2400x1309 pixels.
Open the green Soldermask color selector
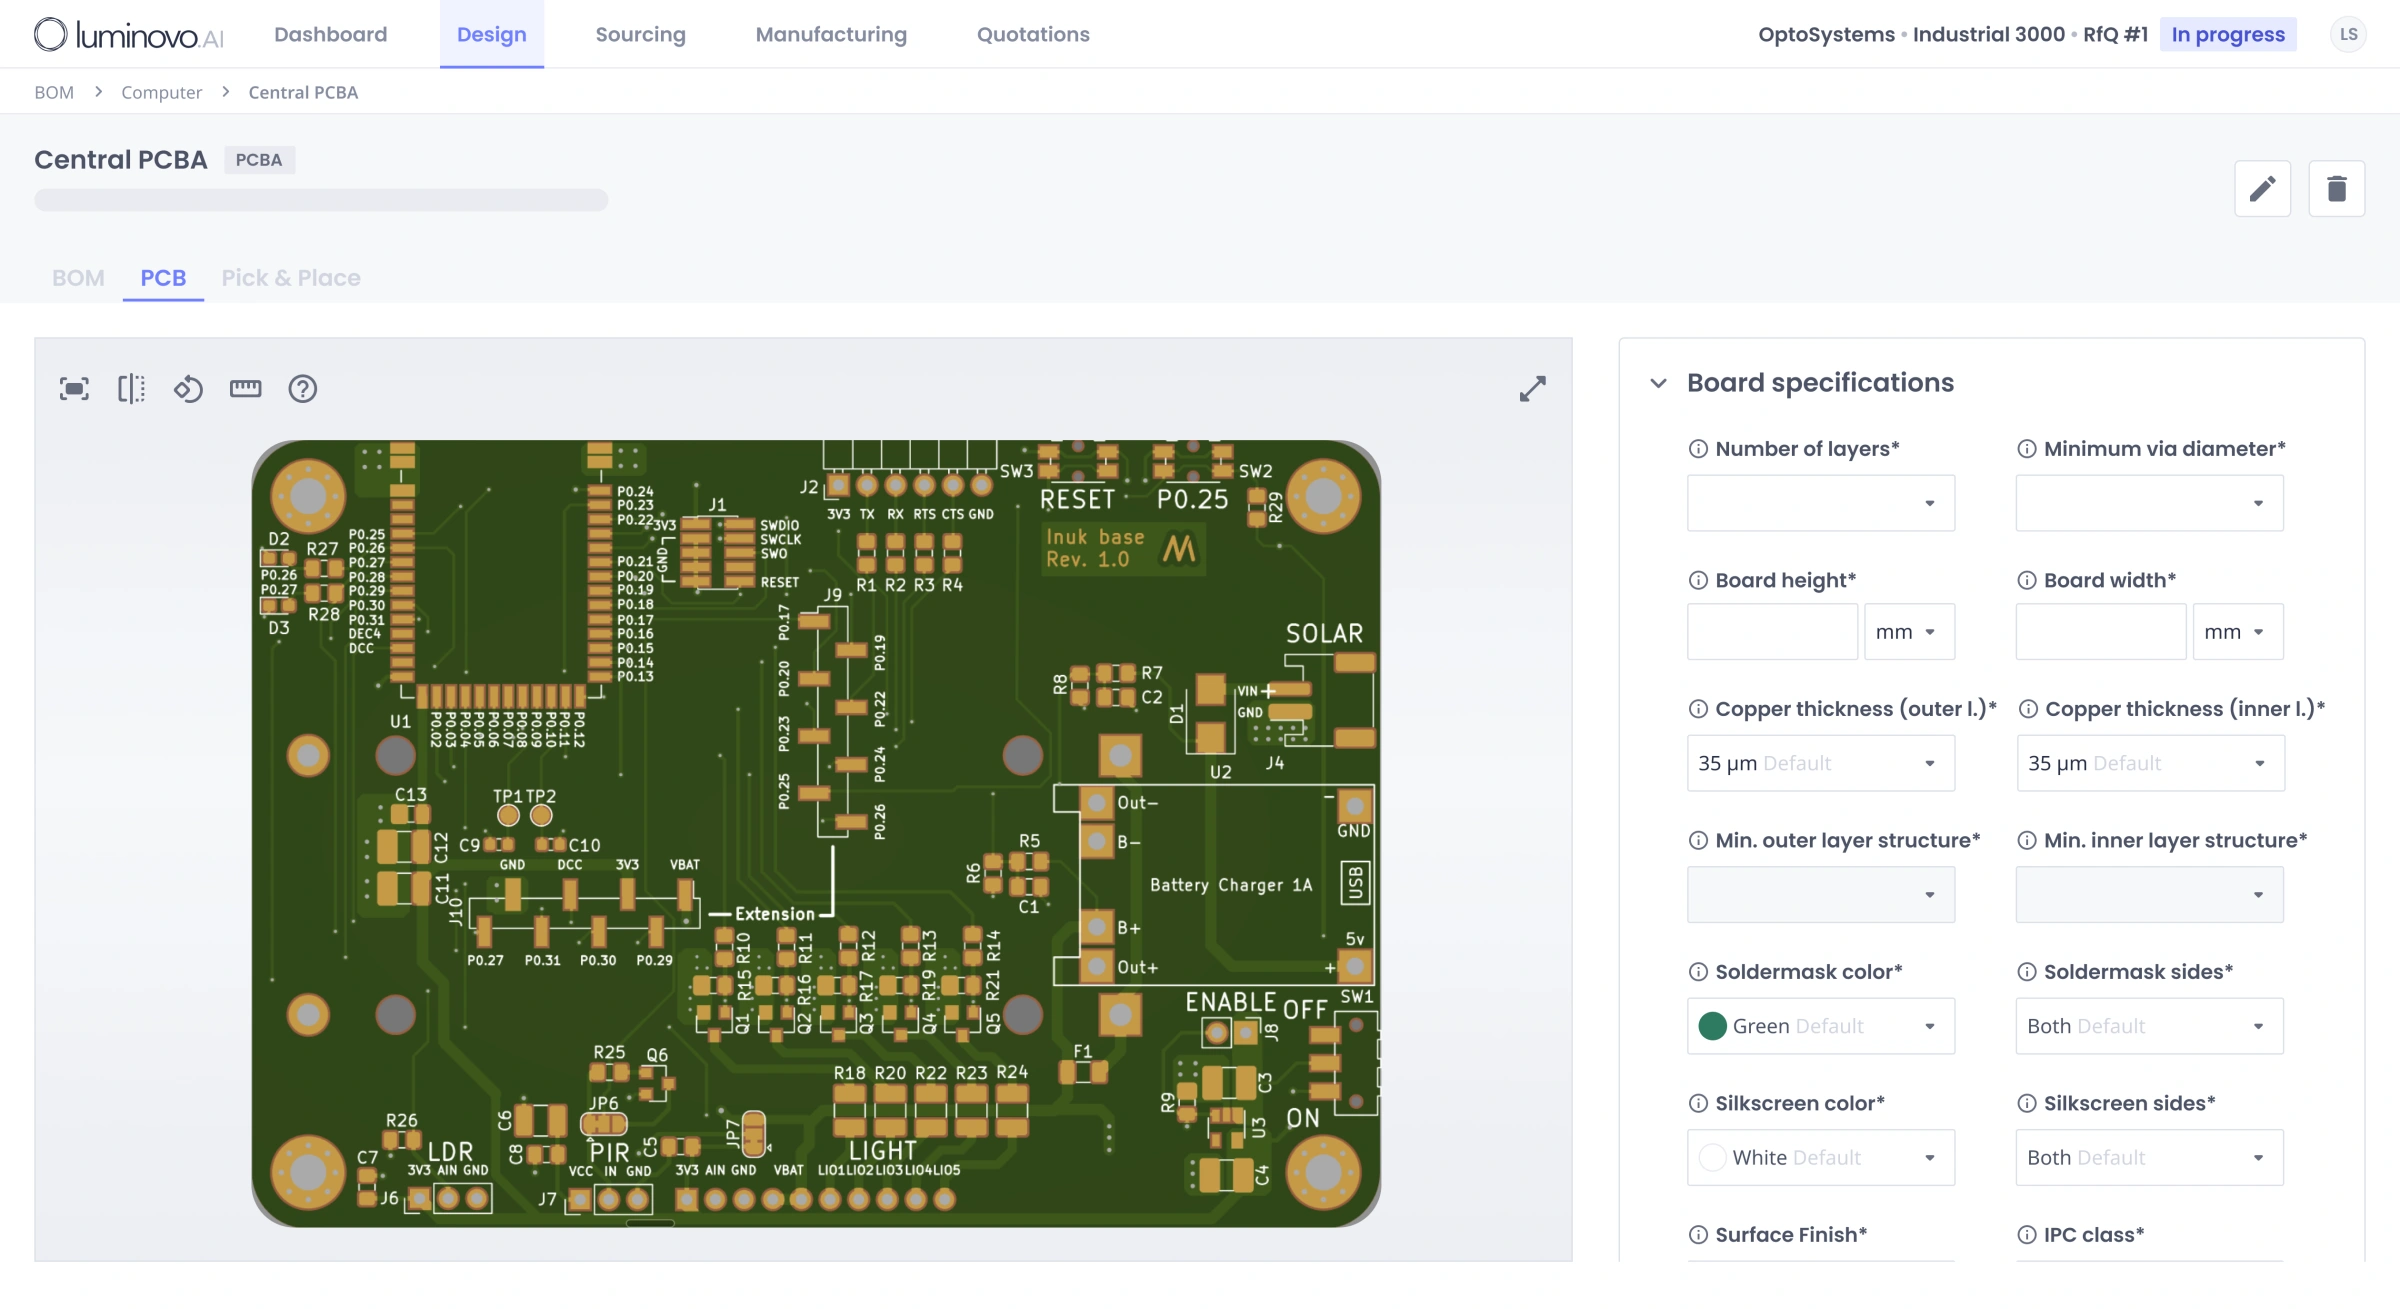tap(1820, 1026)
